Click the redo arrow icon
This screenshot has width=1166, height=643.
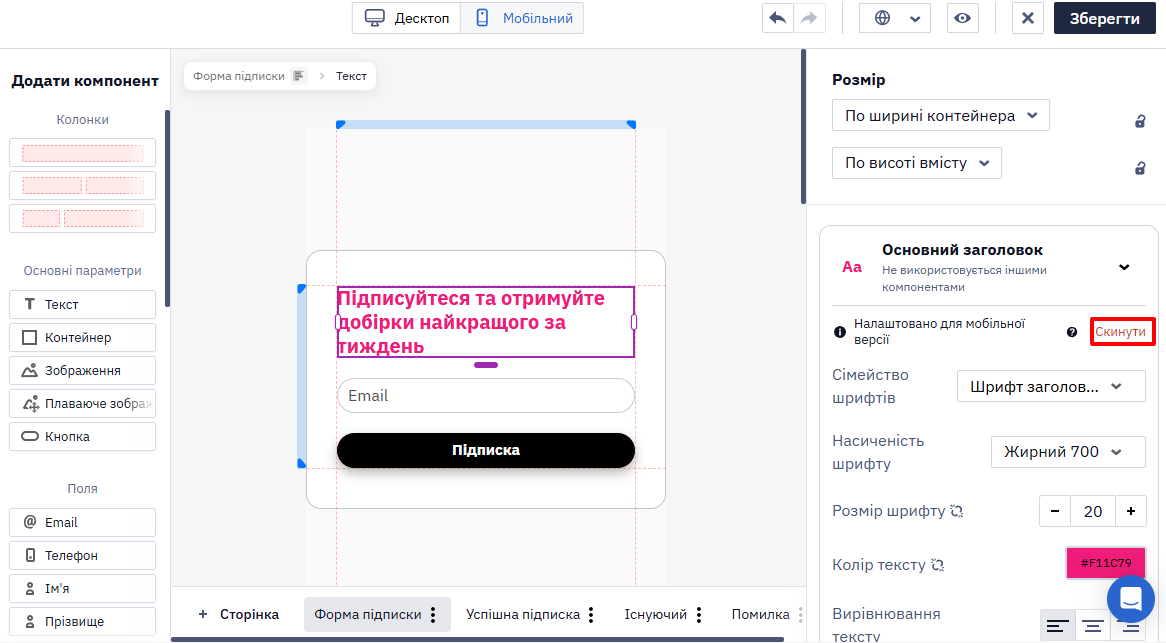[x=809, y=18]
